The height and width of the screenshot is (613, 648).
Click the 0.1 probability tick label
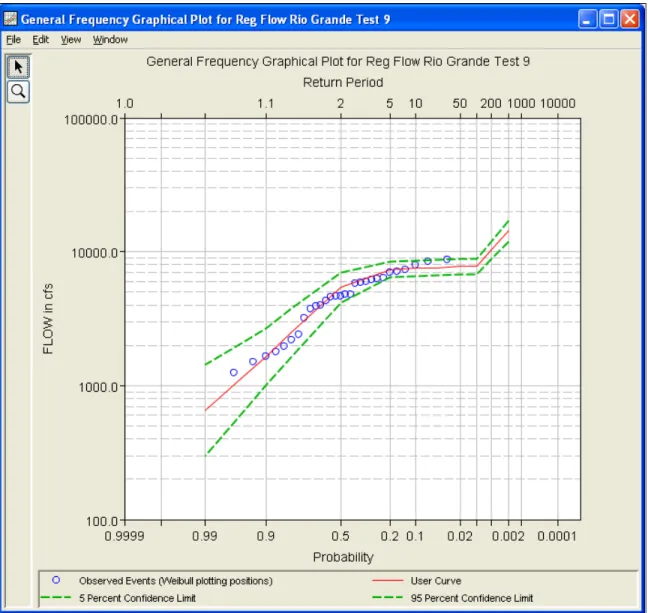click(415, 536)
